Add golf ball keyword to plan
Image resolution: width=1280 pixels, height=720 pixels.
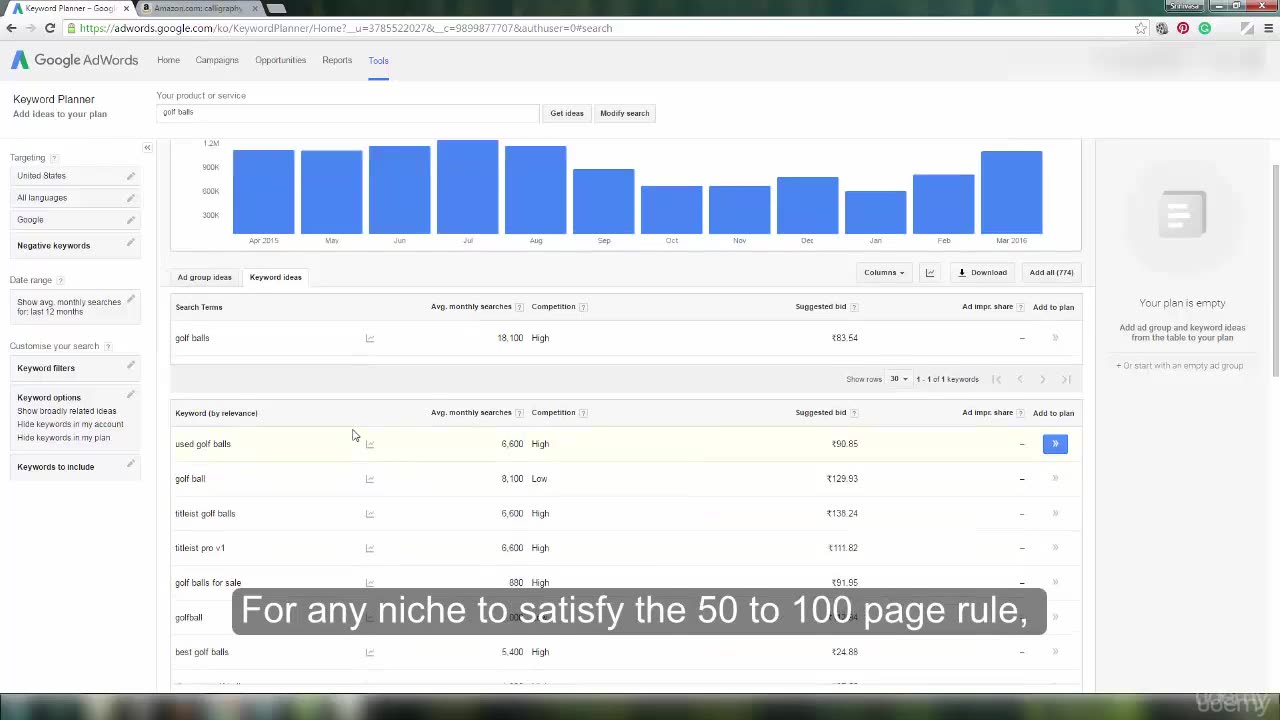tap(1055, 479)
